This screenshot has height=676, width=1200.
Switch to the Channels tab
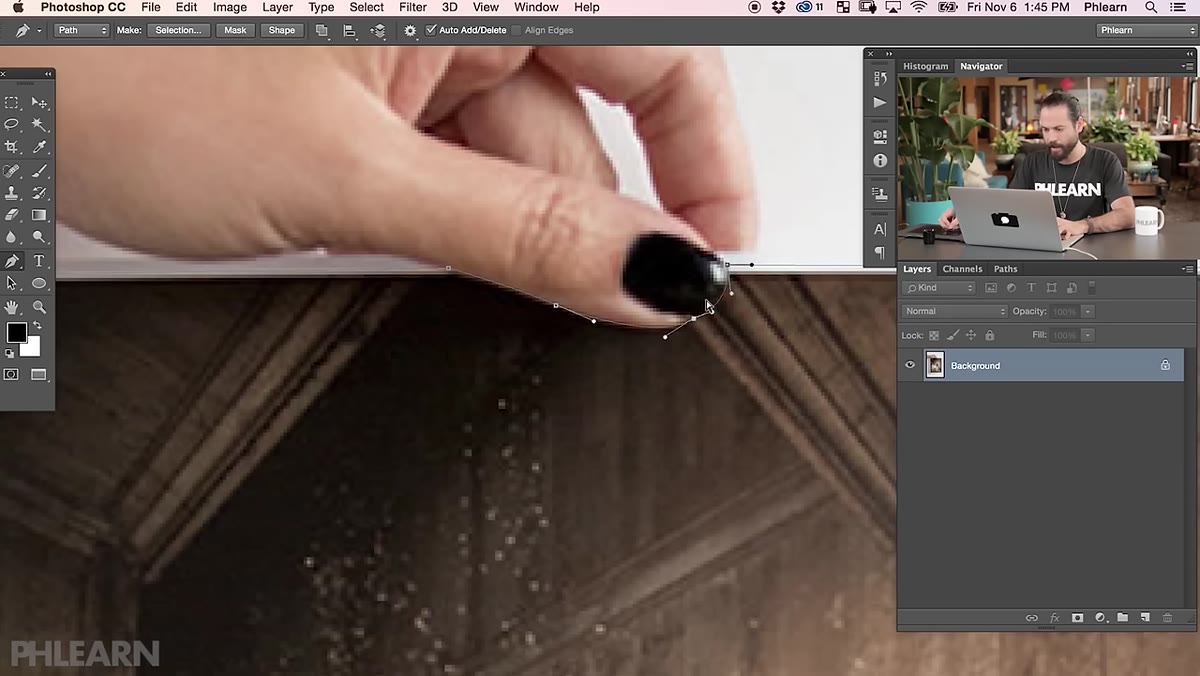pyautogui.click(x=962, y=269)
